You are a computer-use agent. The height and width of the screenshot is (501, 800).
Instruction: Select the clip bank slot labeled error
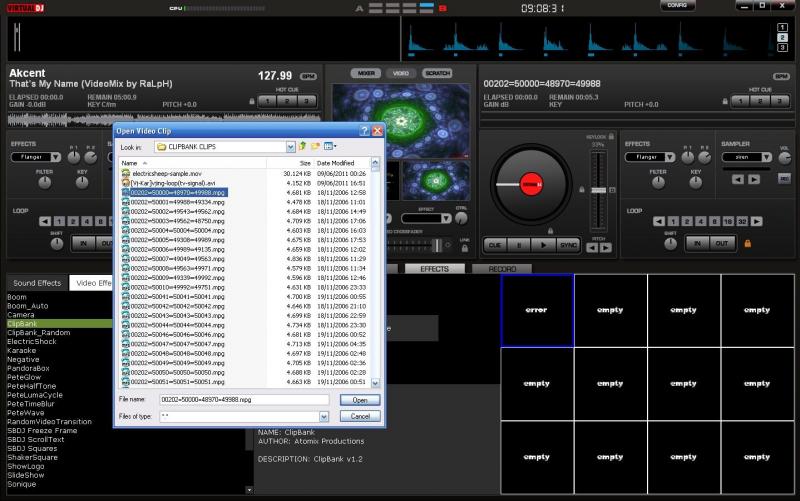point(537,310)
